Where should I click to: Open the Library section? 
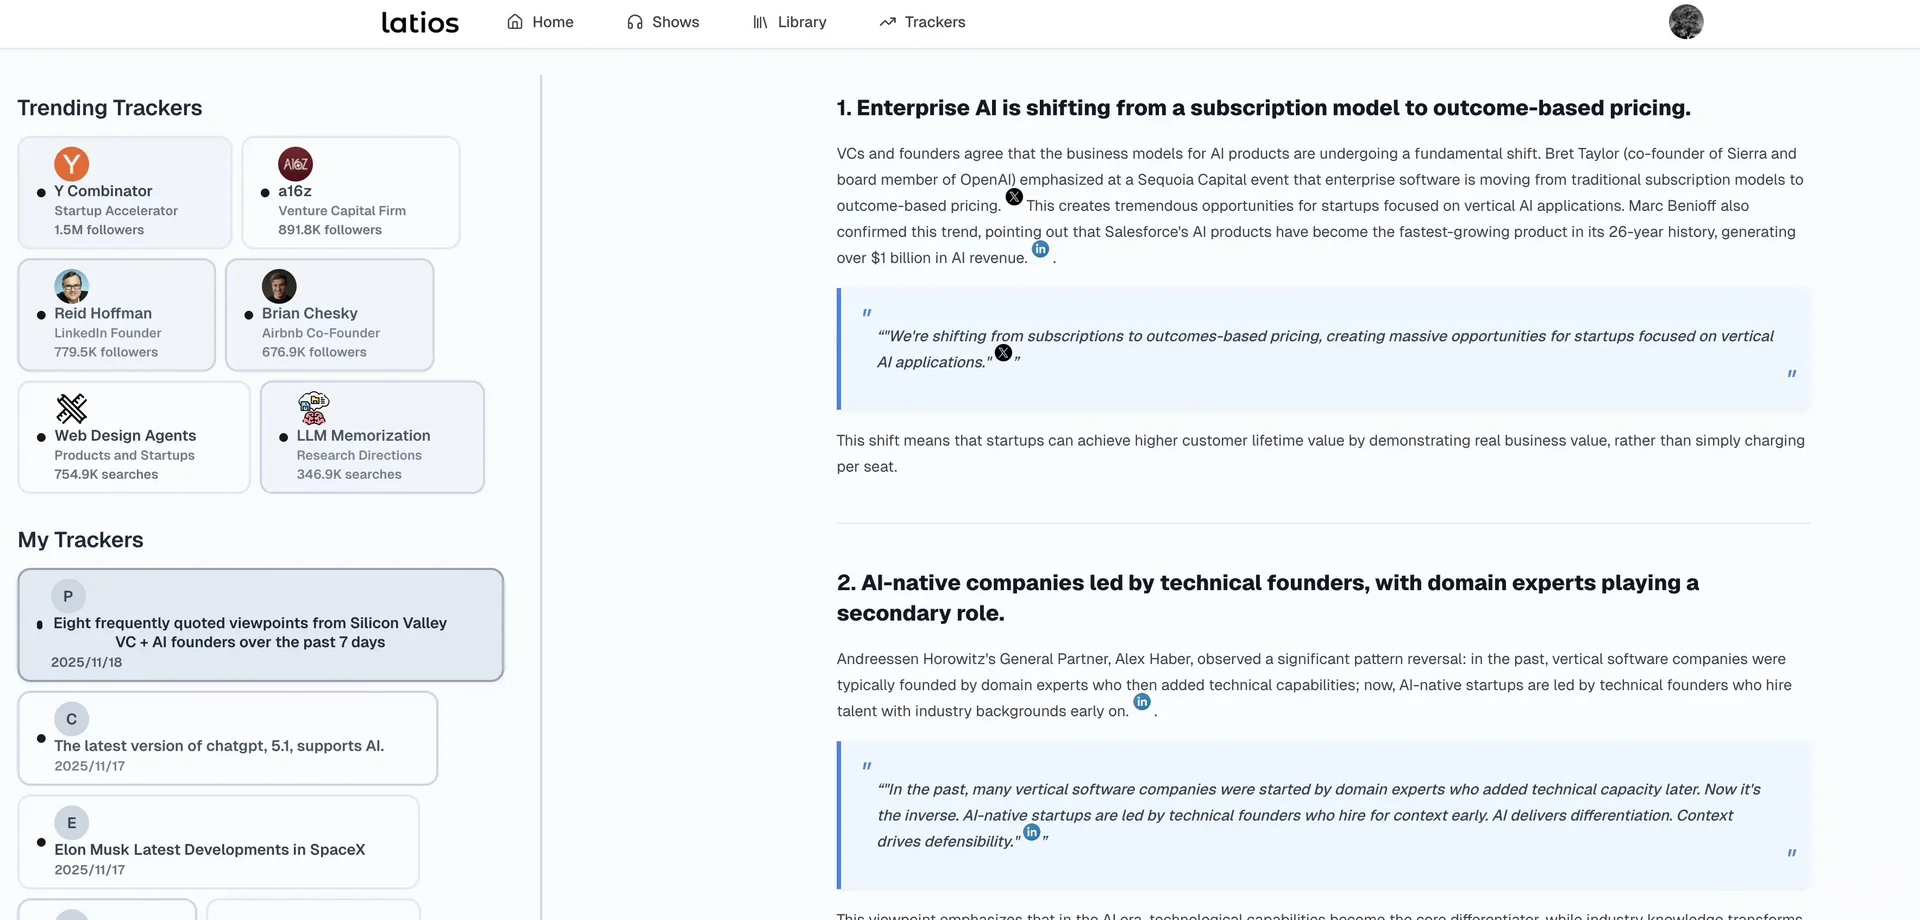coord(789,22)
